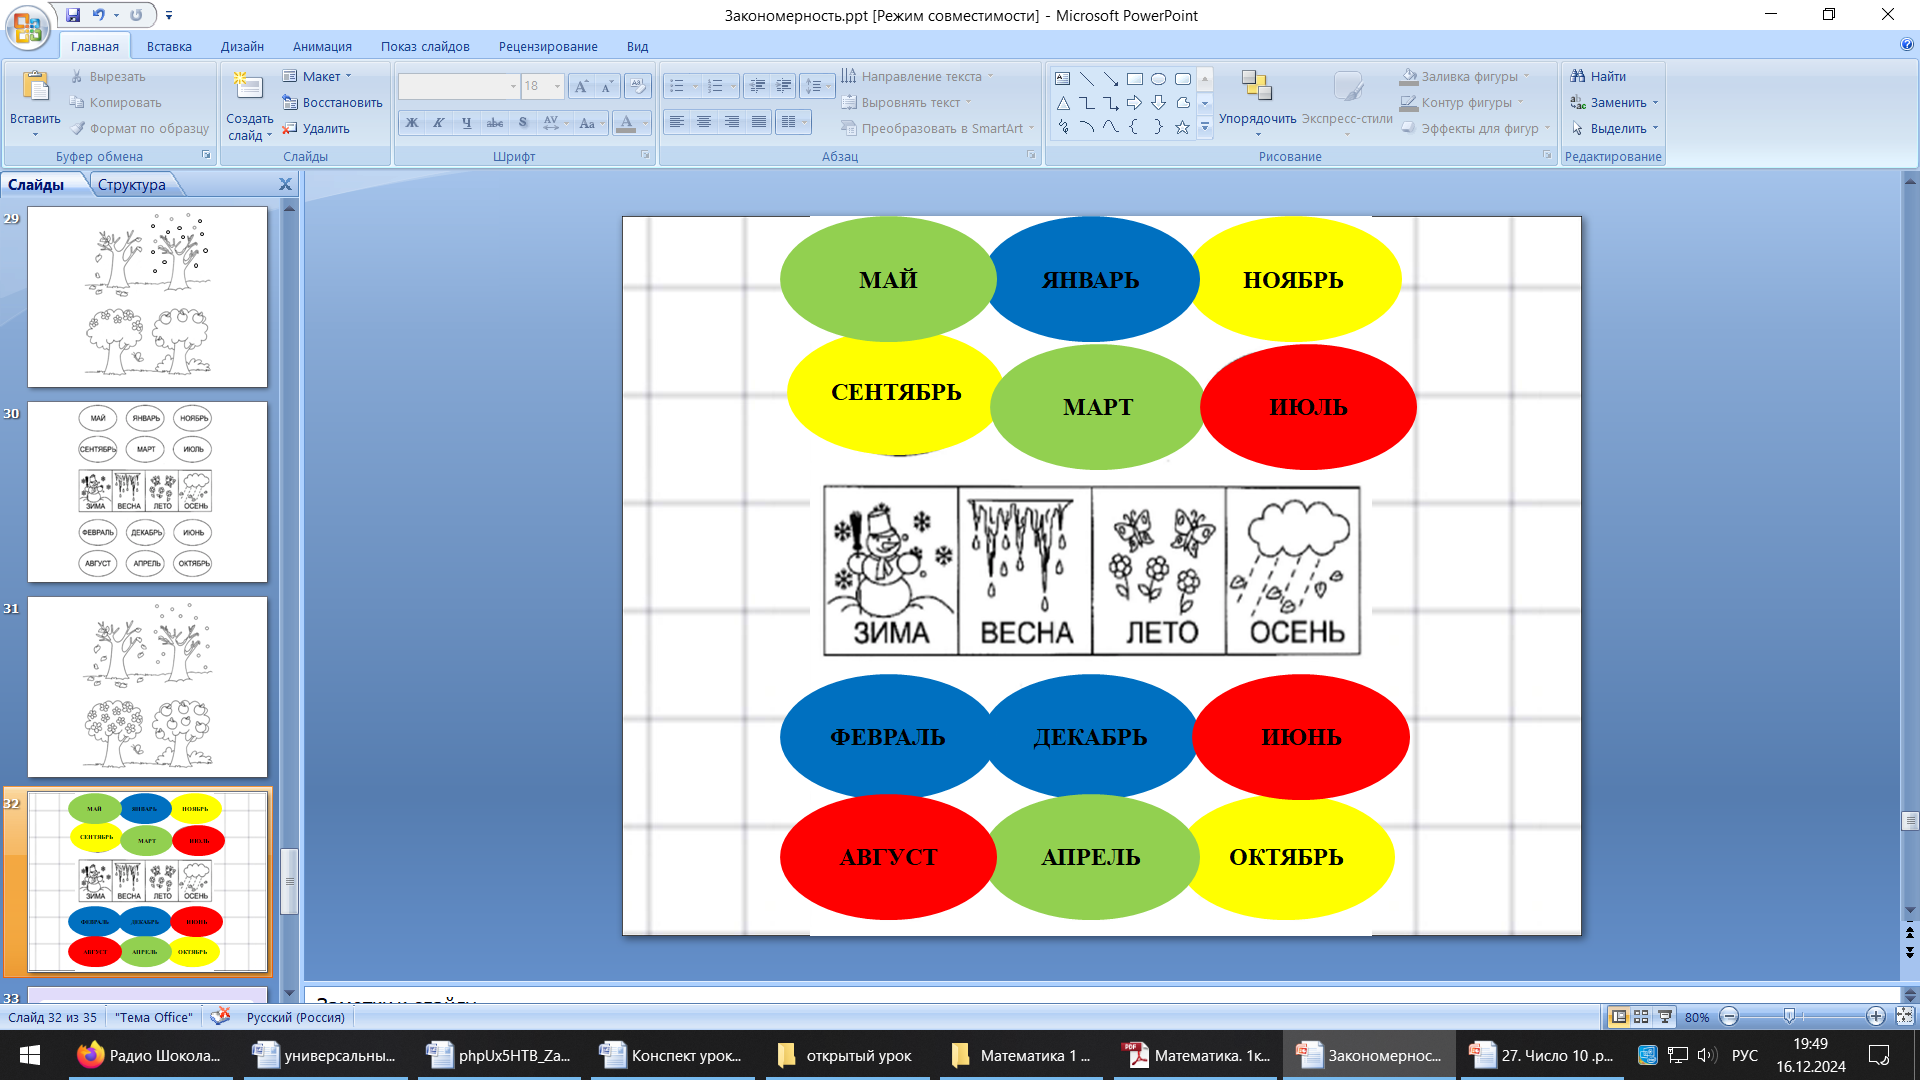This screenshot has width=1920, height=1080.
Task: Toggle bold formatting (Ж) button
Action: [x=411, y=123]
